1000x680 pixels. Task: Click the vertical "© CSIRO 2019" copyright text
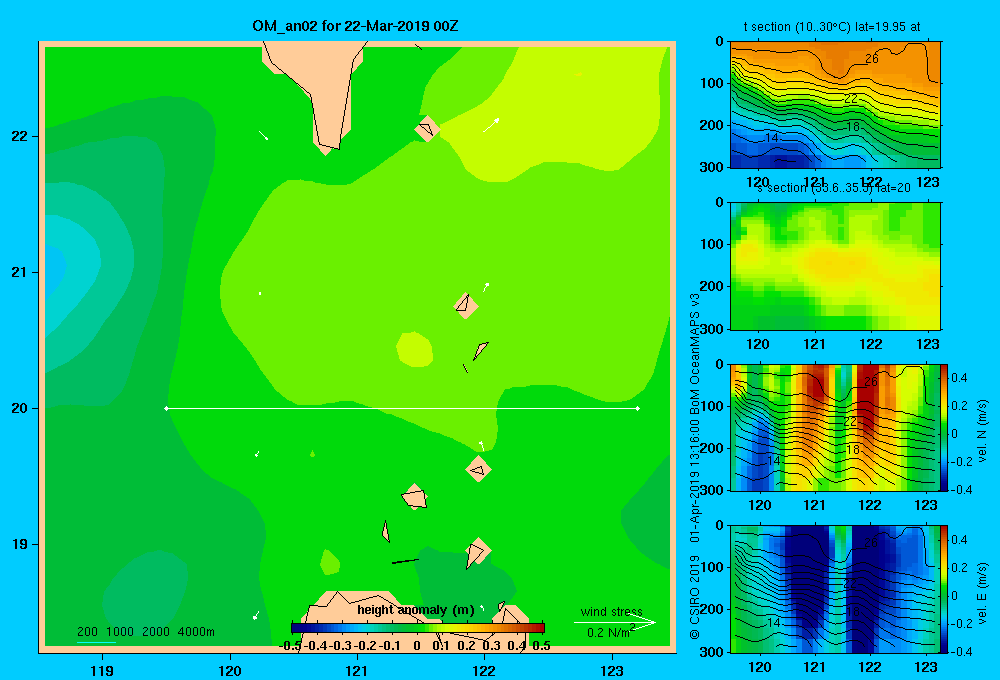pos(695,597)
